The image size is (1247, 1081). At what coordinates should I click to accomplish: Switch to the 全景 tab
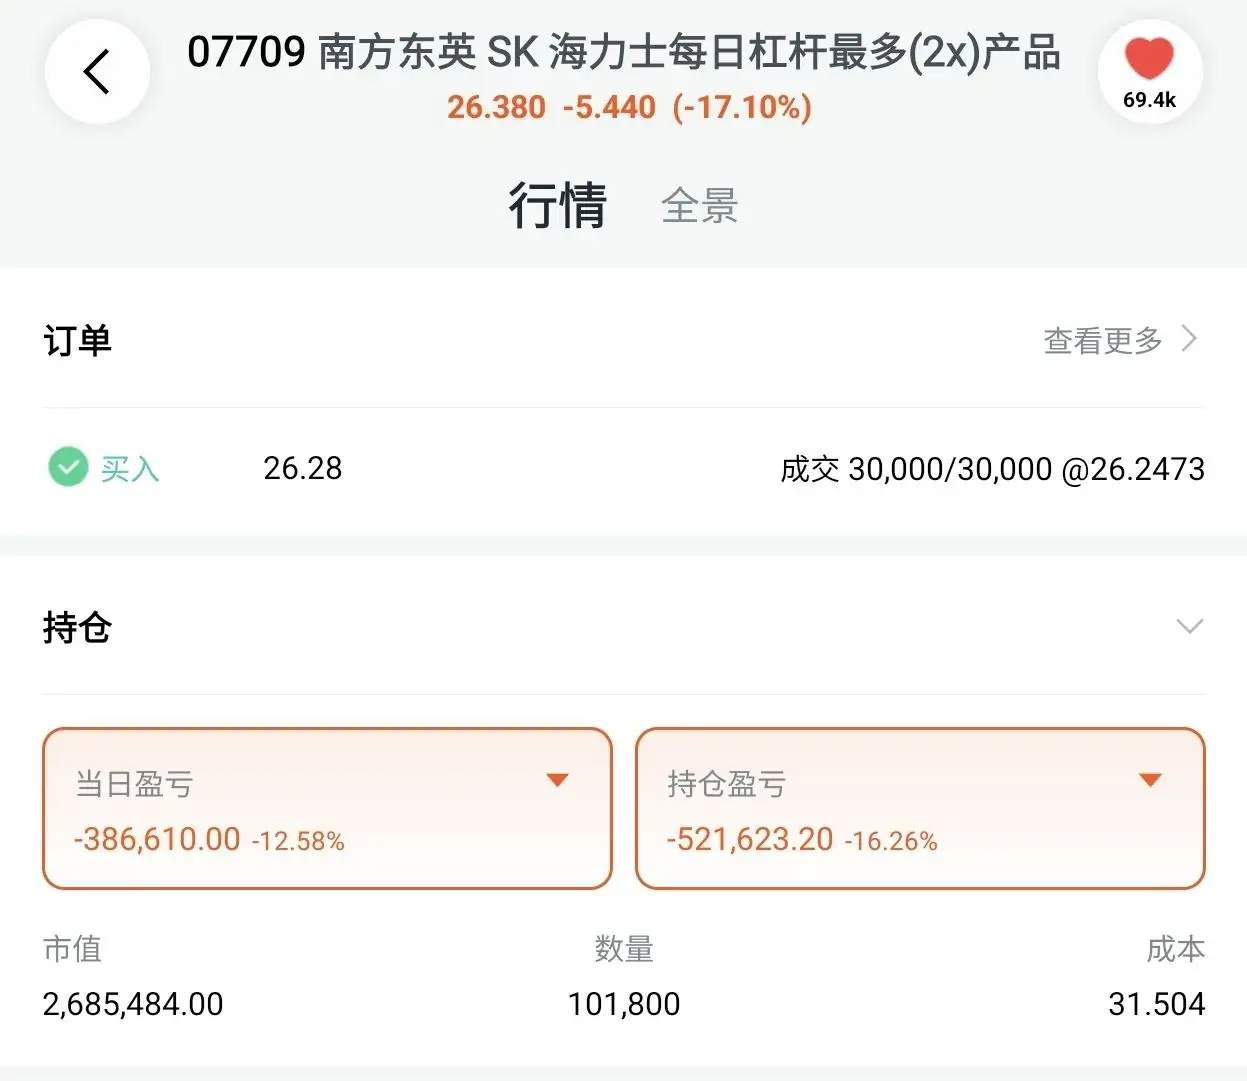click(699, 206)
